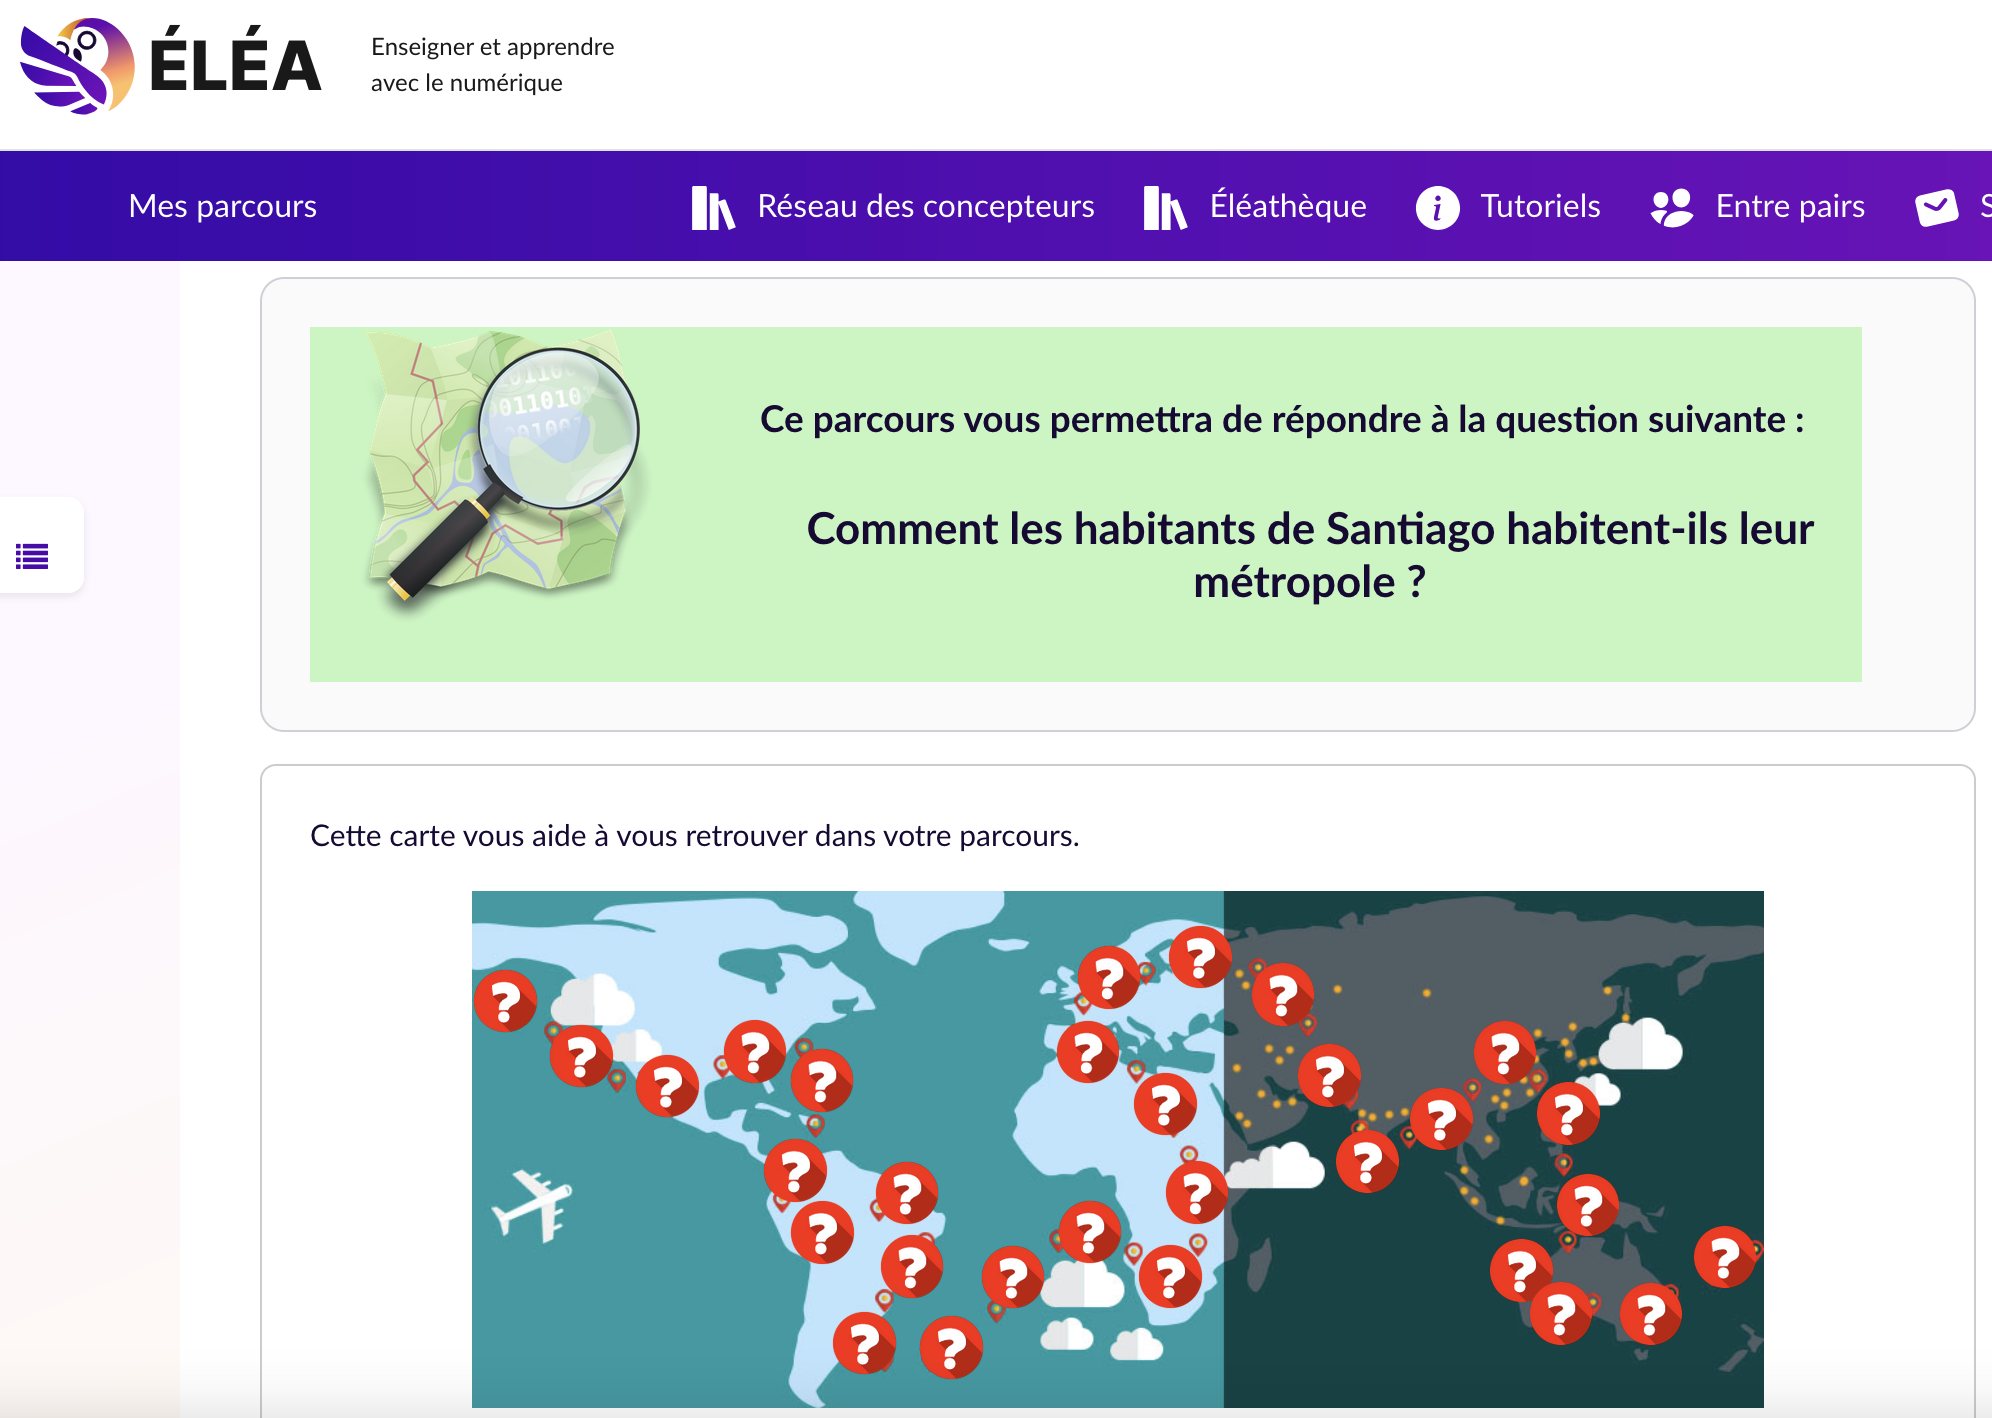Click the envelope icon in navbar
Viewport: 1992px width, 1418px height.
coord(1936,208)
